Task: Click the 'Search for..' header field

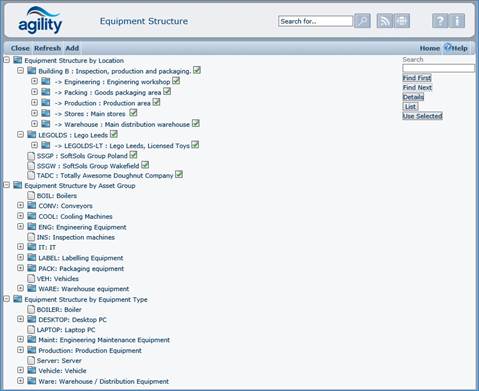Action: (315, 21)
